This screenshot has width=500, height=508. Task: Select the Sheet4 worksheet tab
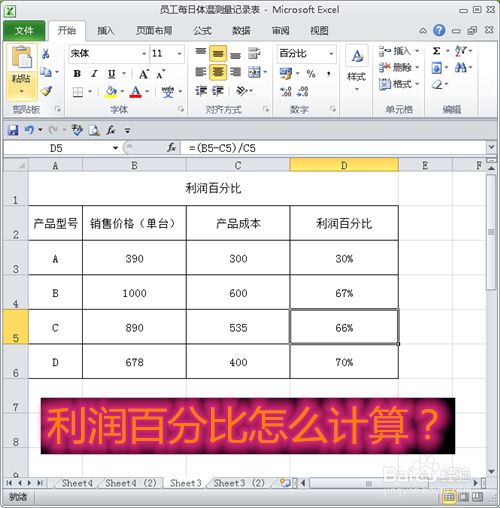point(77,483)
